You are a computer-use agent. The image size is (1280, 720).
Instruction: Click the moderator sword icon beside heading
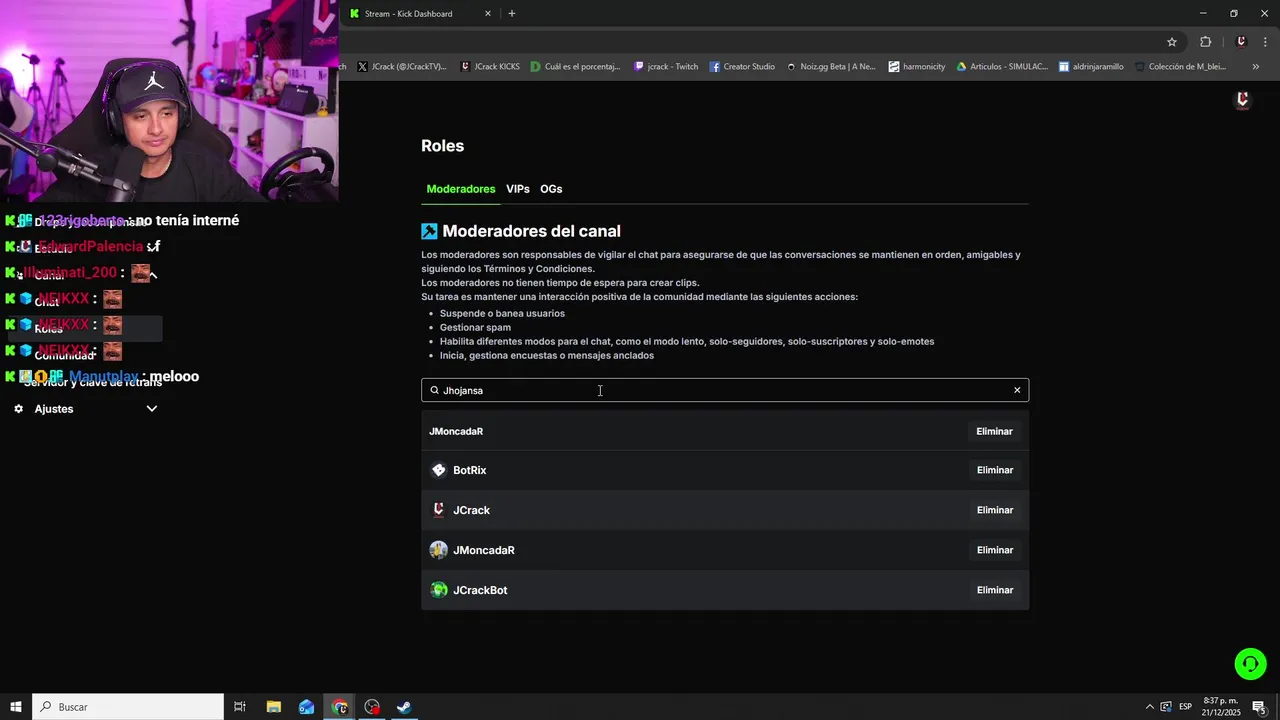[x=429, y=231]
